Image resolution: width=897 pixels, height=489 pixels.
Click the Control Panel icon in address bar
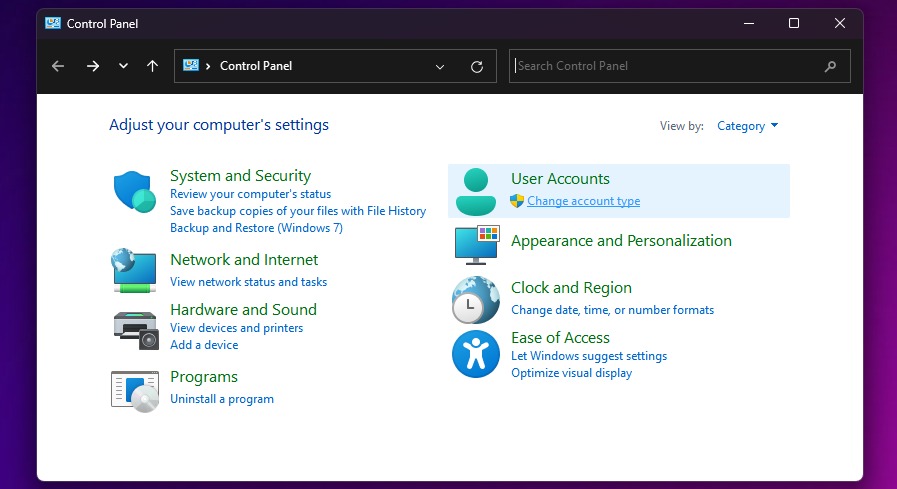[190, 66]
